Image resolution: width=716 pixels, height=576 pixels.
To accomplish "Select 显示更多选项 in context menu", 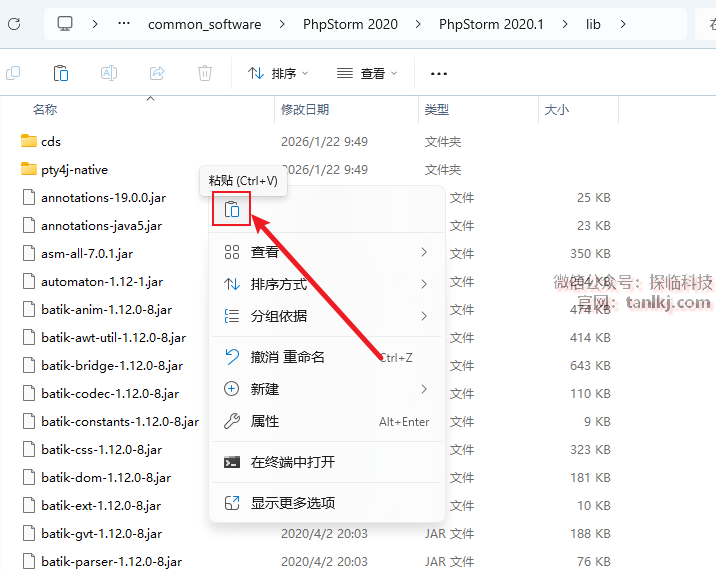I will [x=326, y=503].
